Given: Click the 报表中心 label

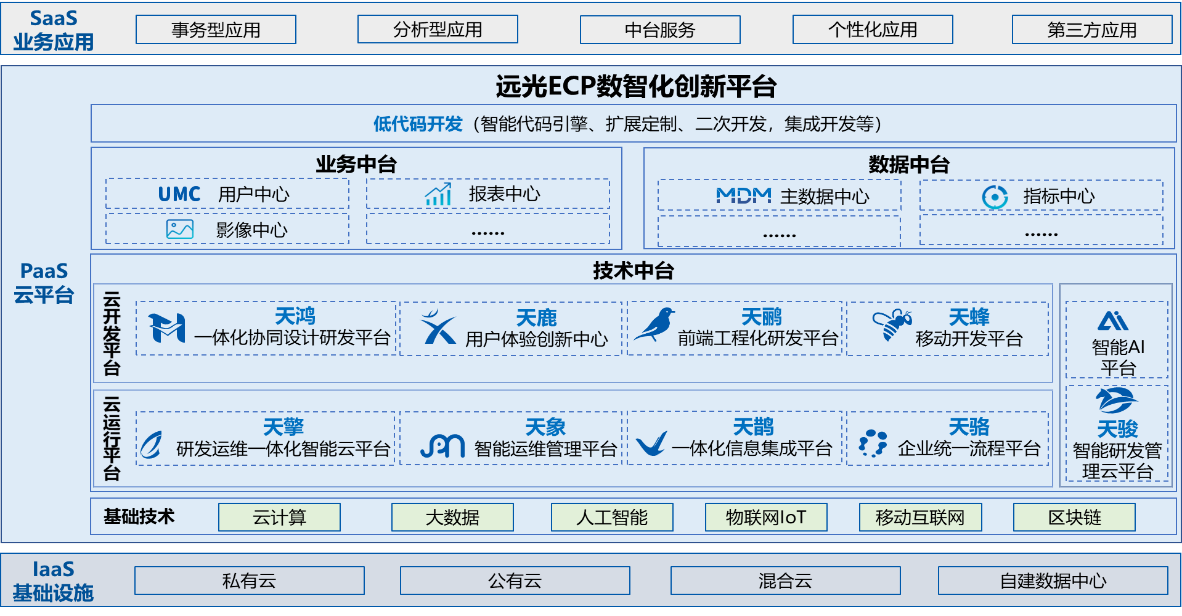Looking at the screenshot, I should pyautogui.click(x=504, y=194).
